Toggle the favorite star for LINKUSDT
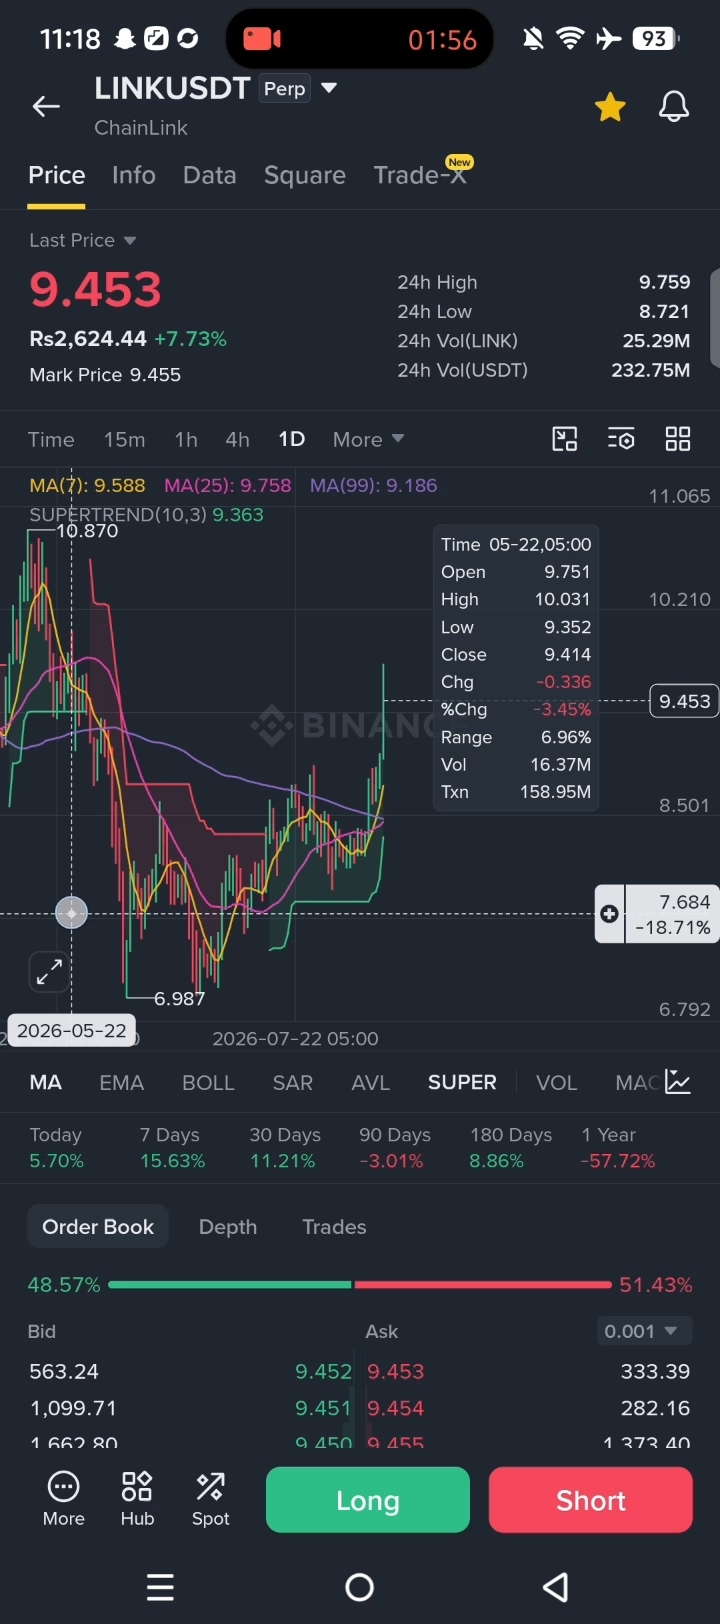720x1624 pixels. (610, 106)
